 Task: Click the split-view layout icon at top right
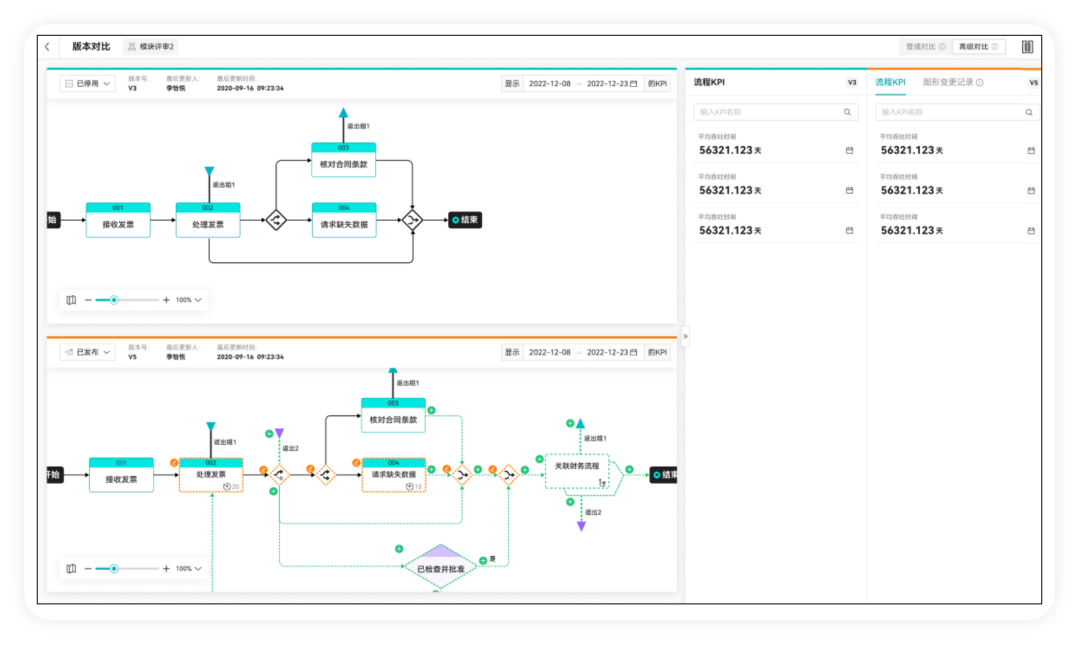pos(1027,47)
